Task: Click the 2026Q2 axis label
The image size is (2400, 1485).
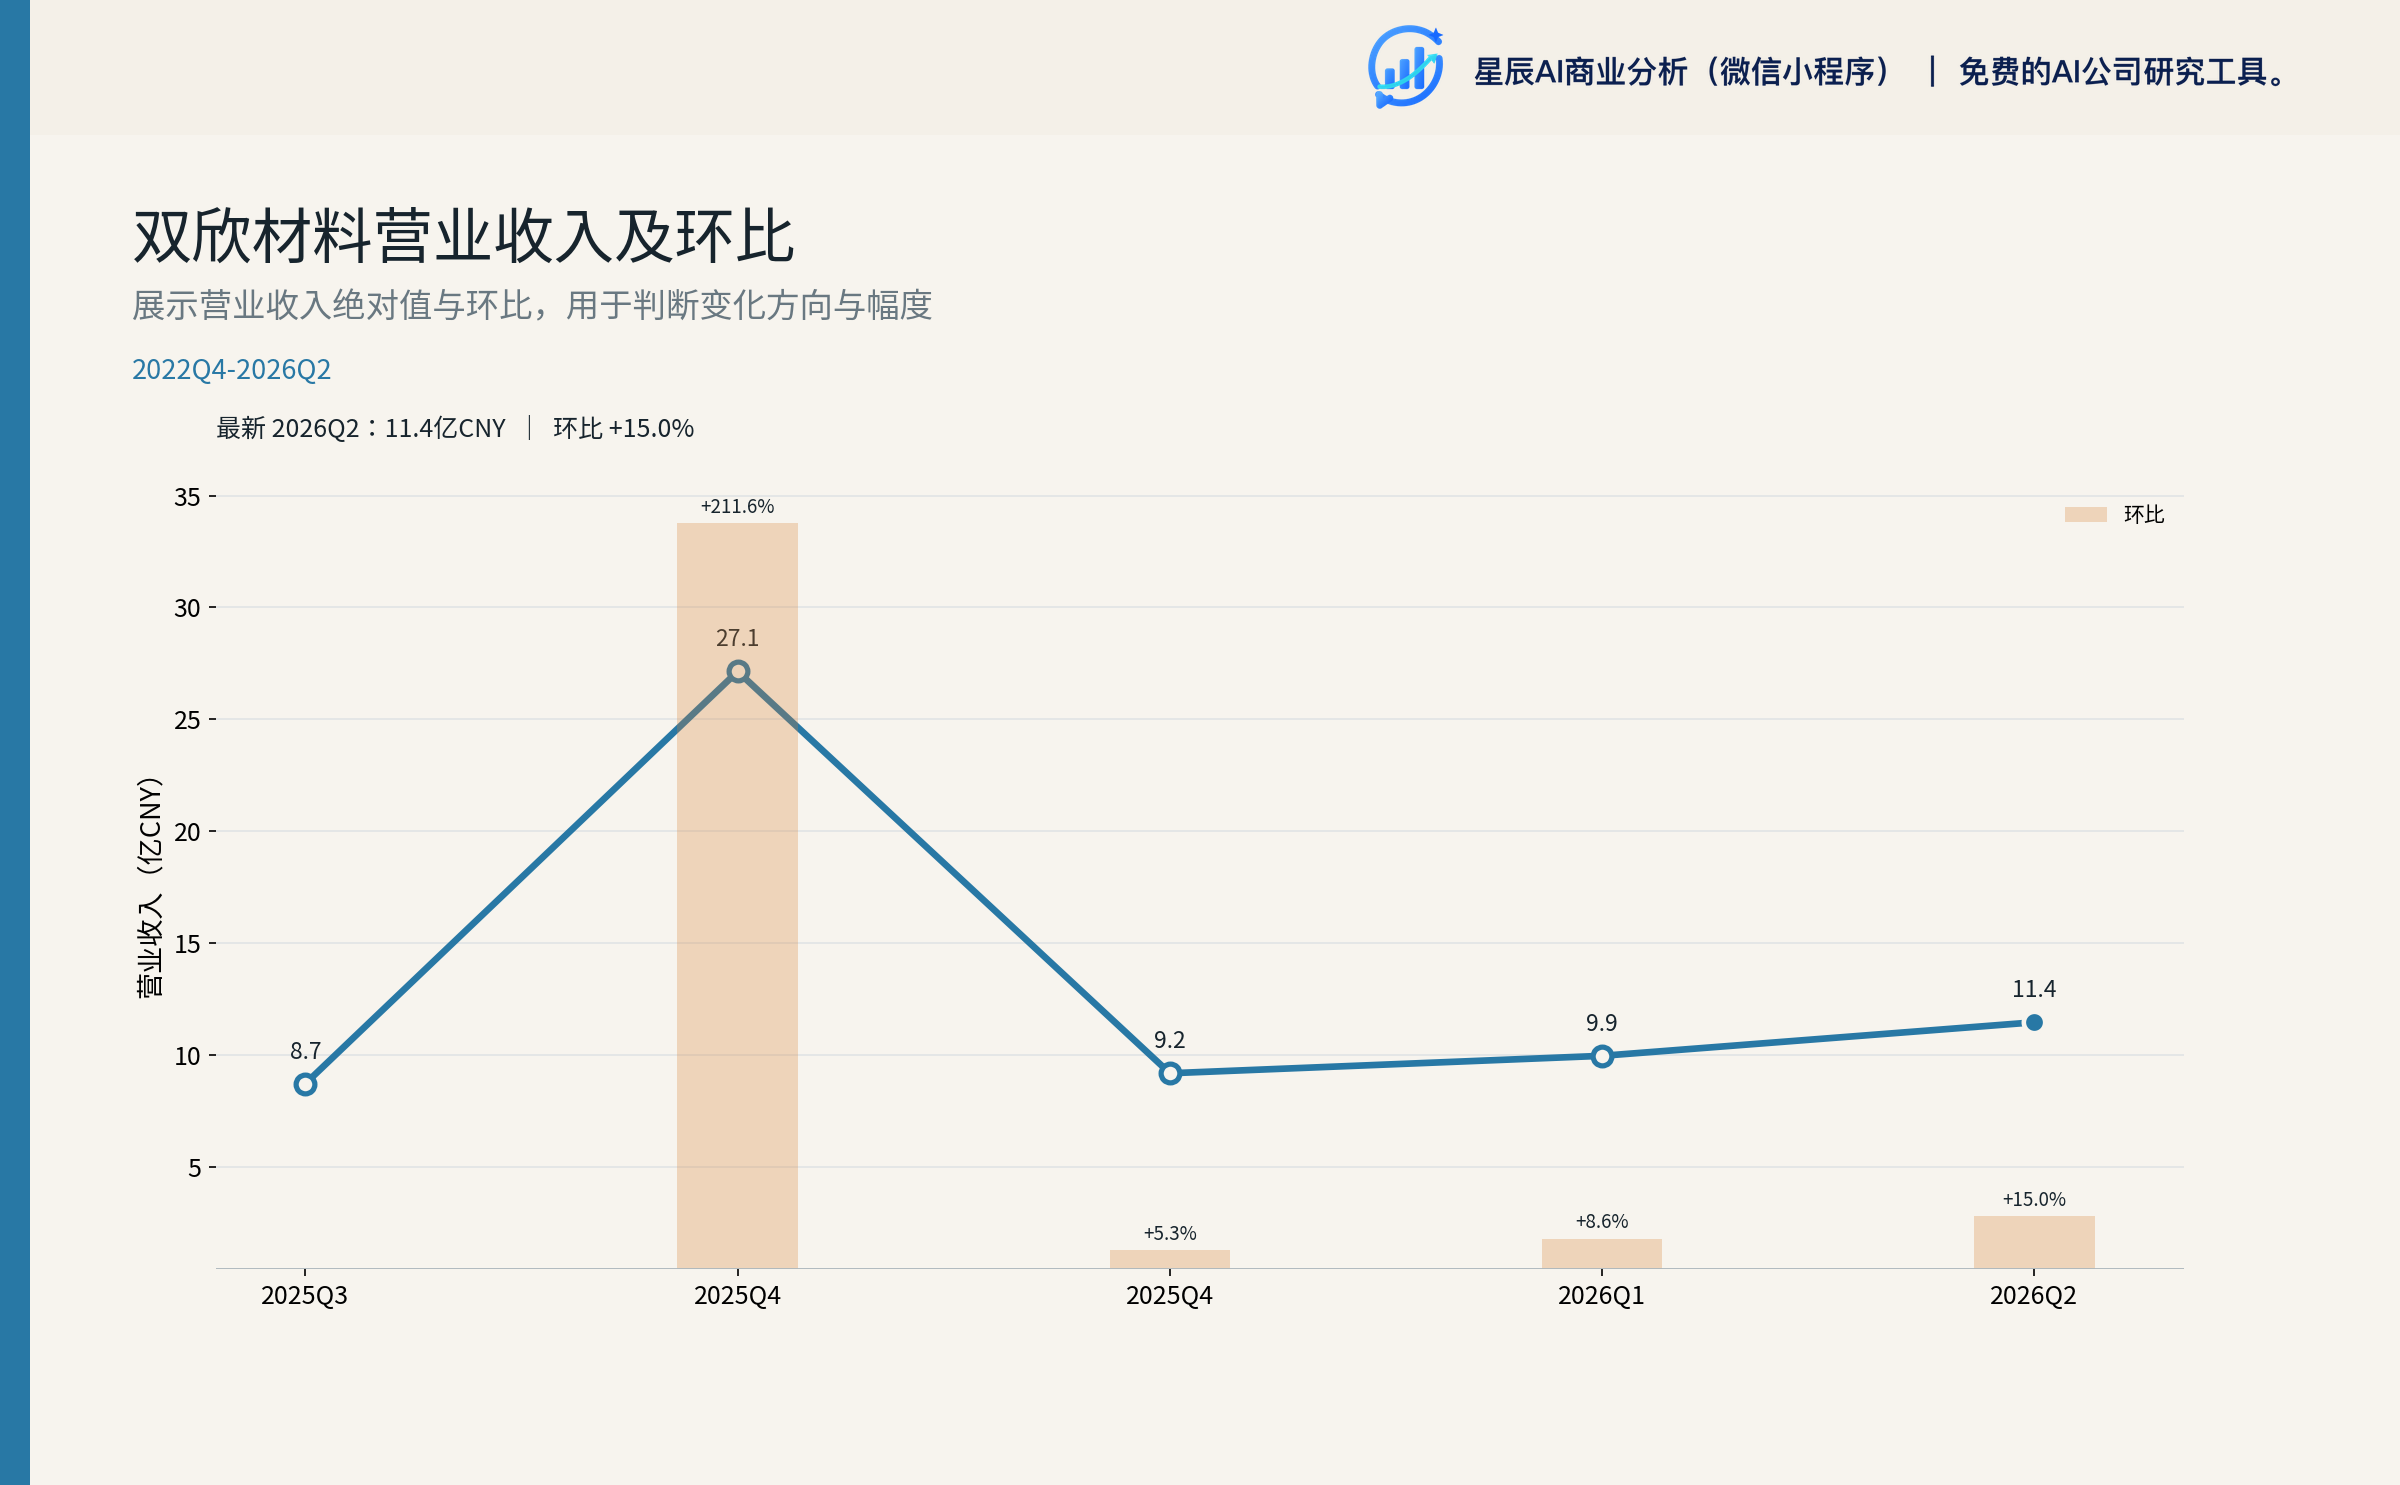Action: pos(2033,1296)
